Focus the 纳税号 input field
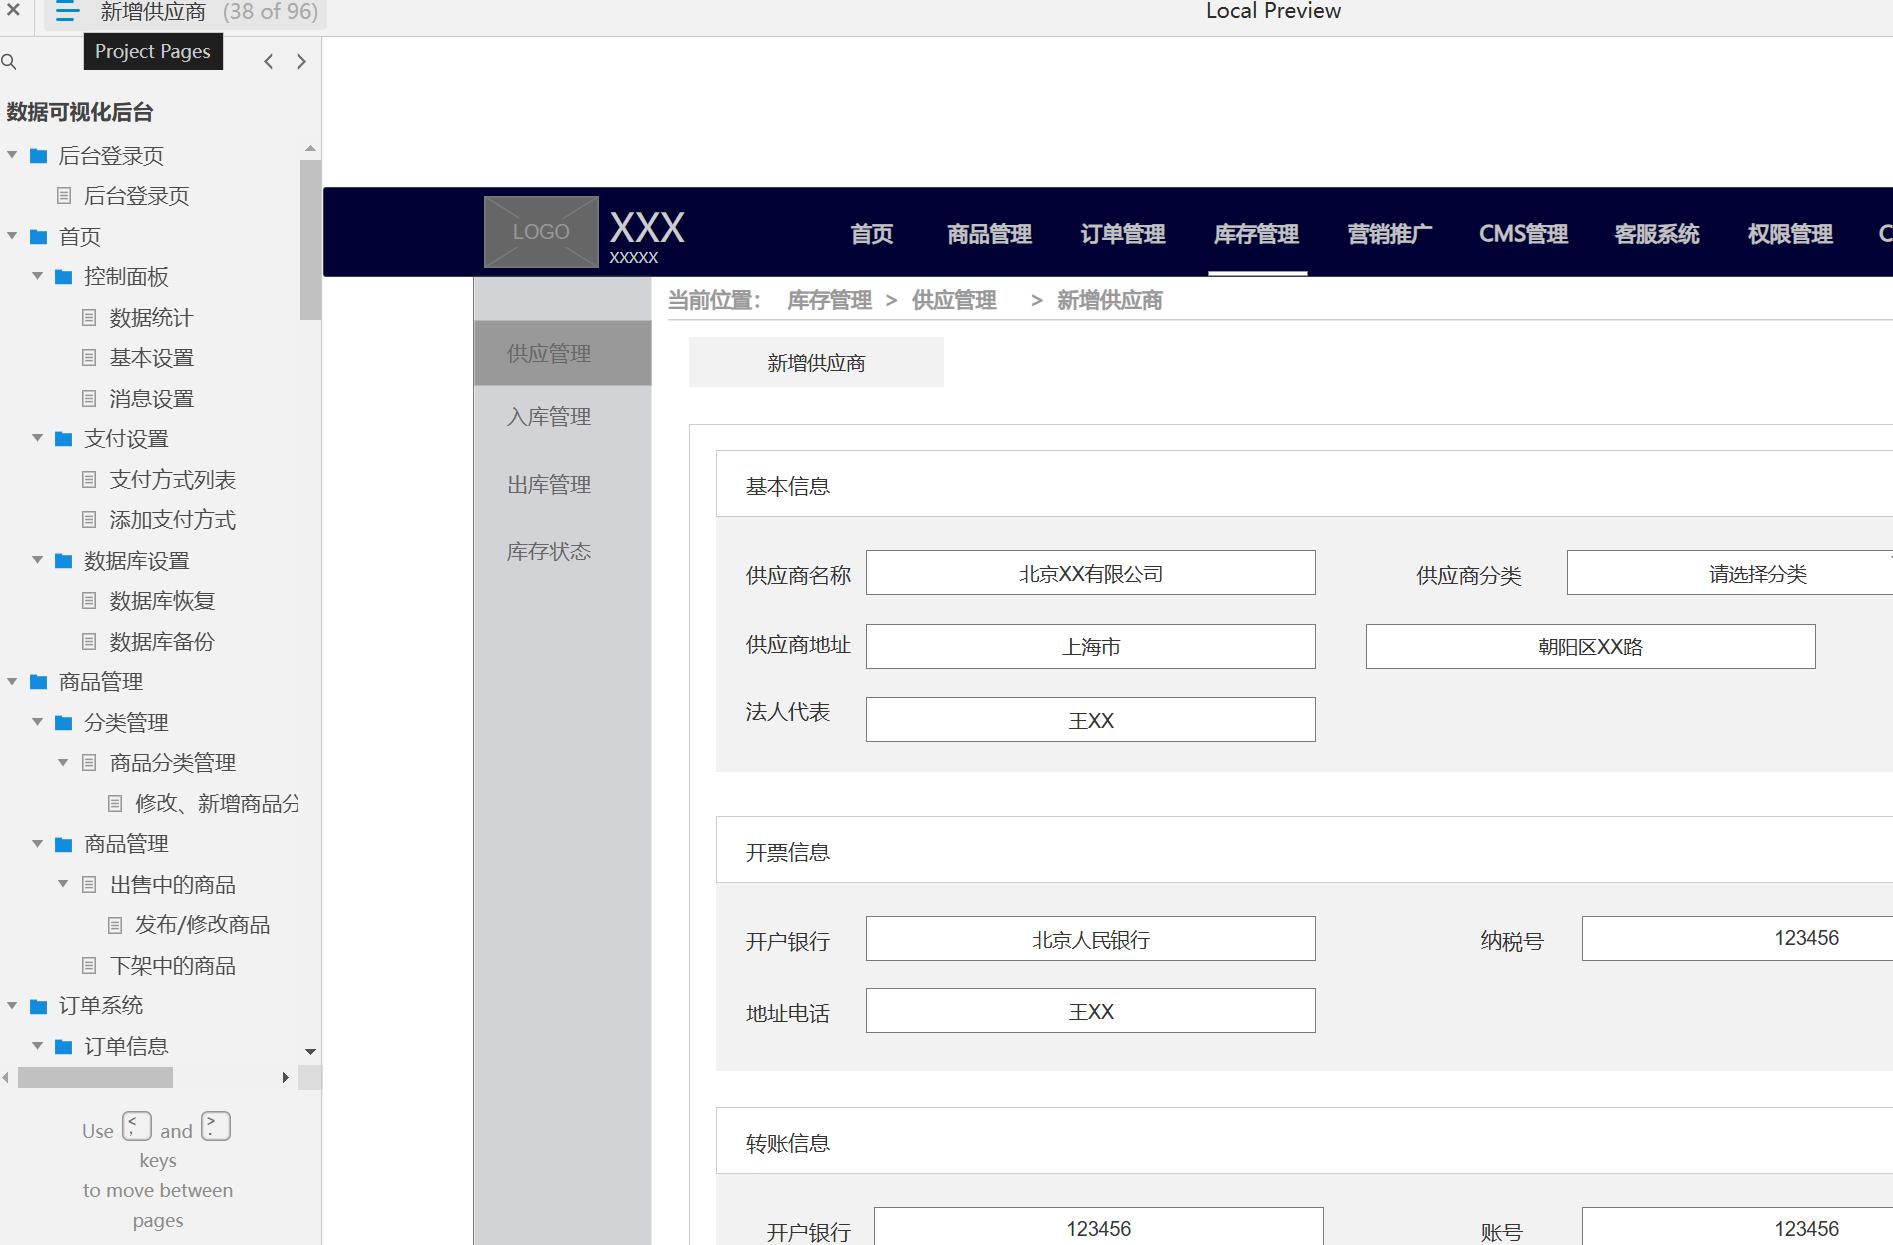Image resolution: width=1893 pixels, height=1245 pixels. [1737, 939]
